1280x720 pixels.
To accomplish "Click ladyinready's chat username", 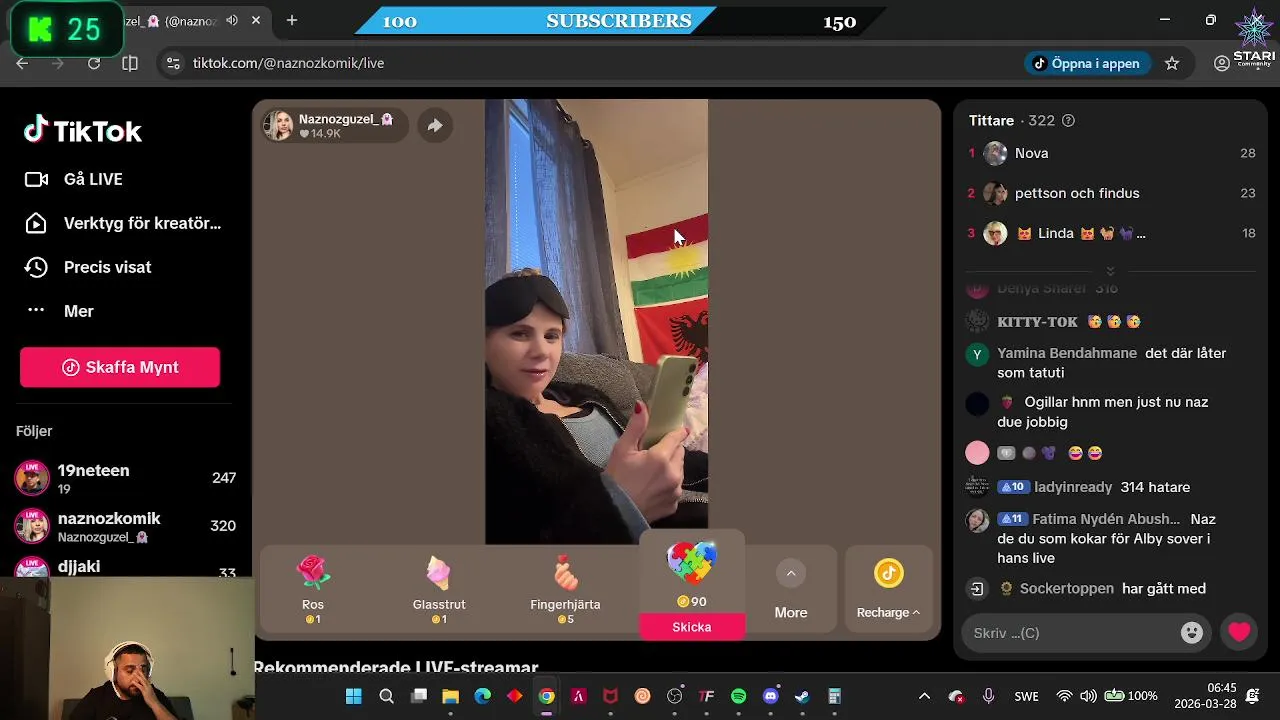I will pos(1073,487).
